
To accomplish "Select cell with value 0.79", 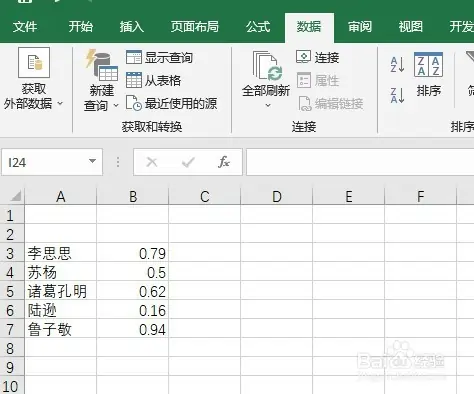I will [133, 253].
